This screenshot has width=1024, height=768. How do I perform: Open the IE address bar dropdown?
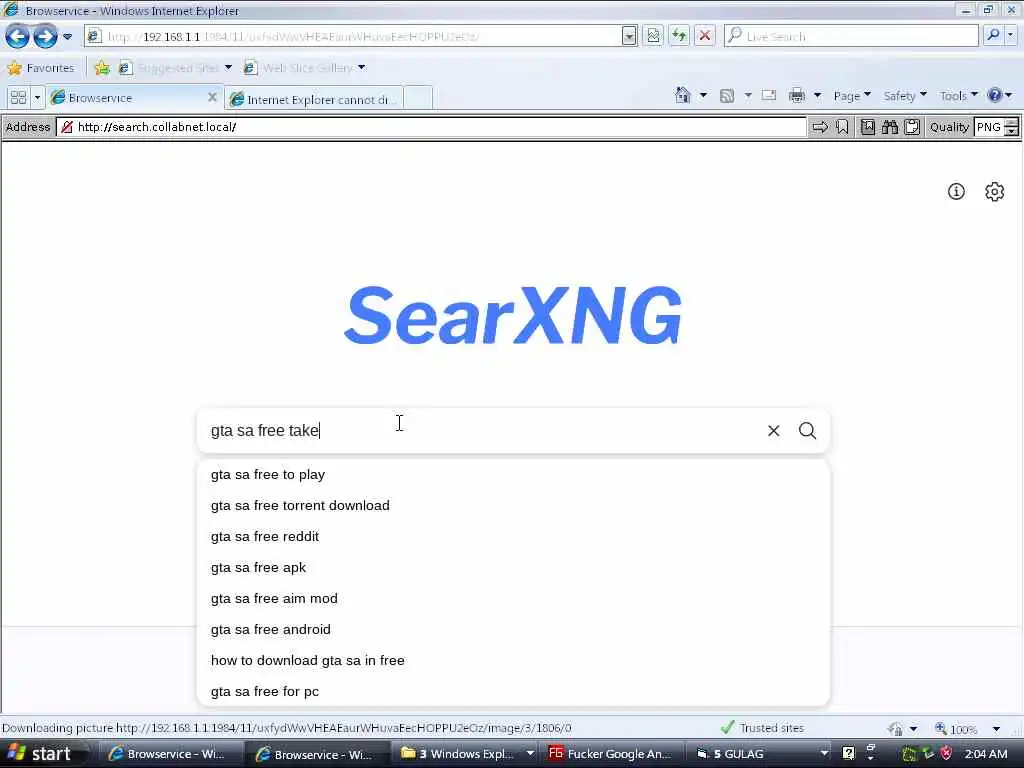click(x=629, y=37)
